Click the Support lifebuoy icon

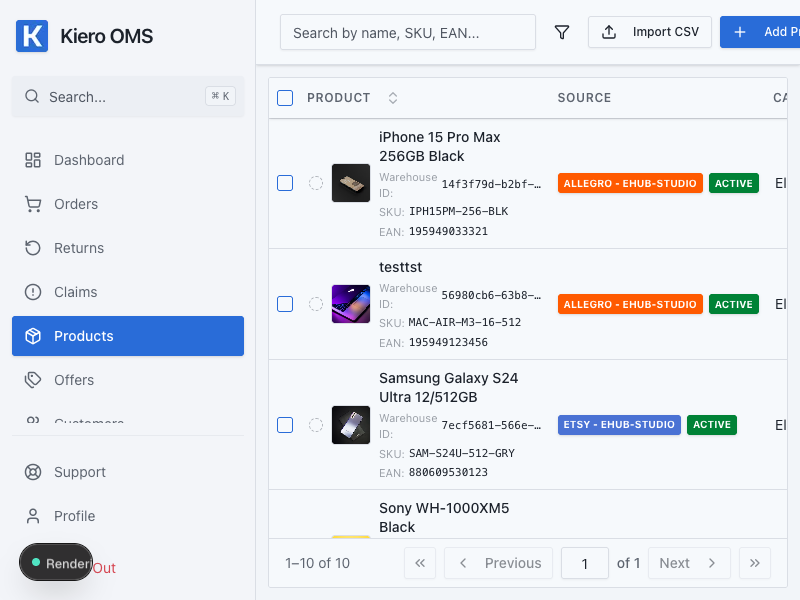(x=33, y=472)
